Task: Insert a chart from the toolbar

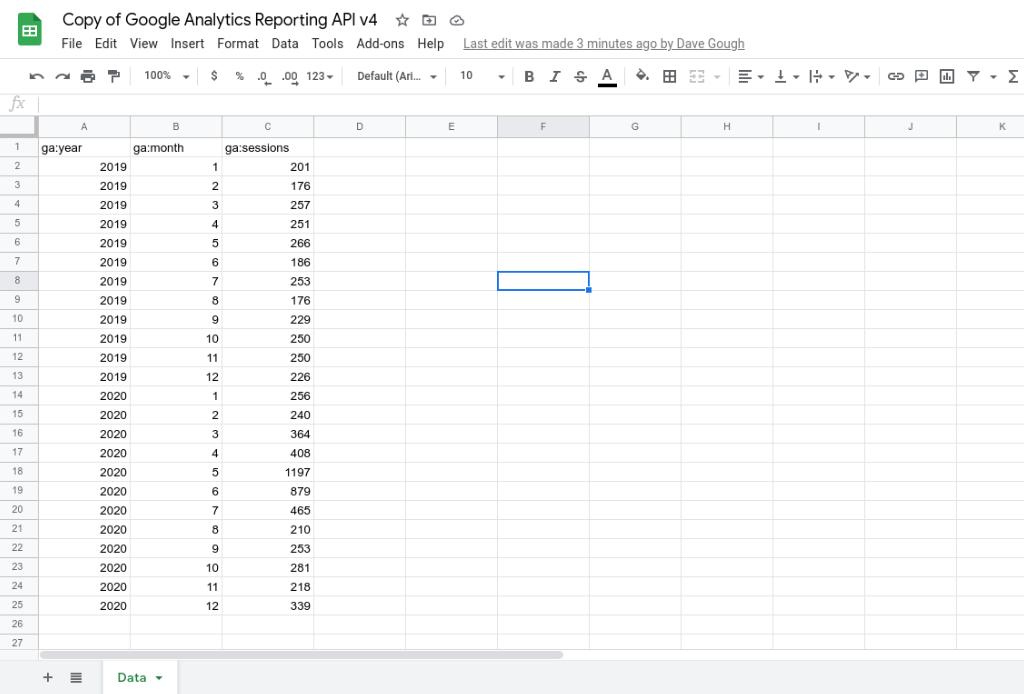Action: click(946, 75)
